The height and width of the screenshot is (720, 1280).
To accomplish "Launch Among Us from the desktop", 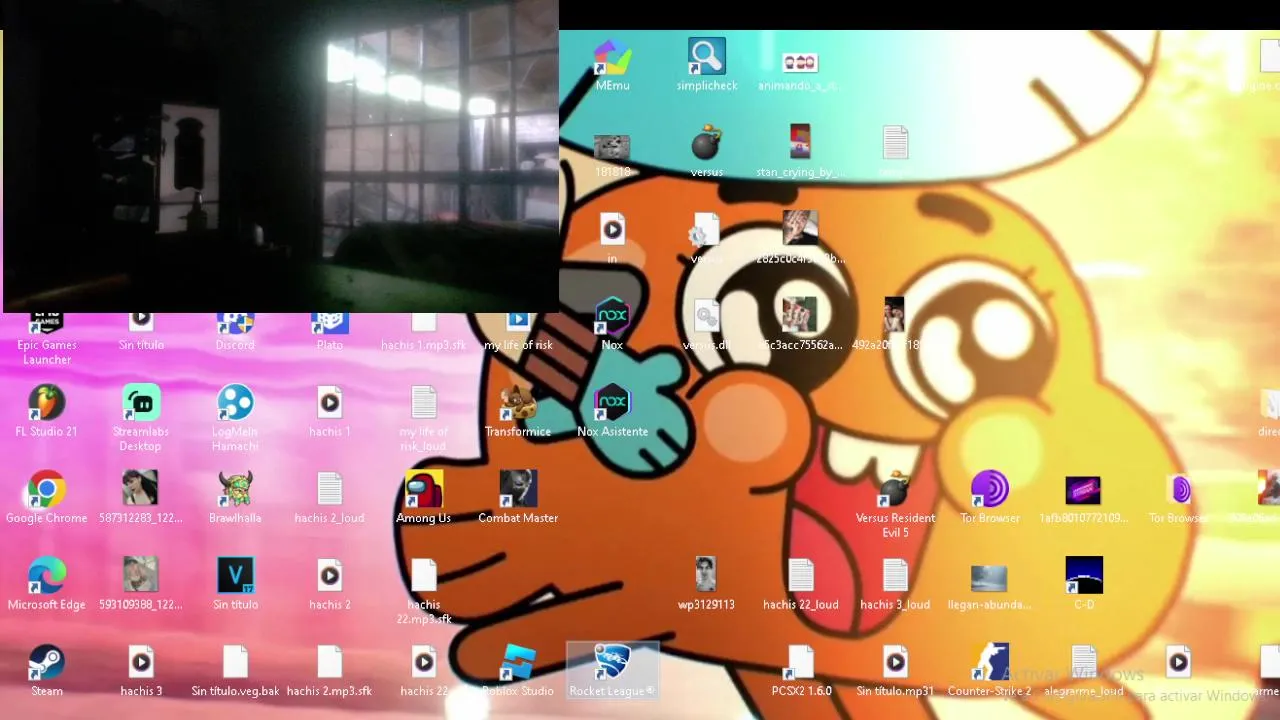I will point(423,498).
